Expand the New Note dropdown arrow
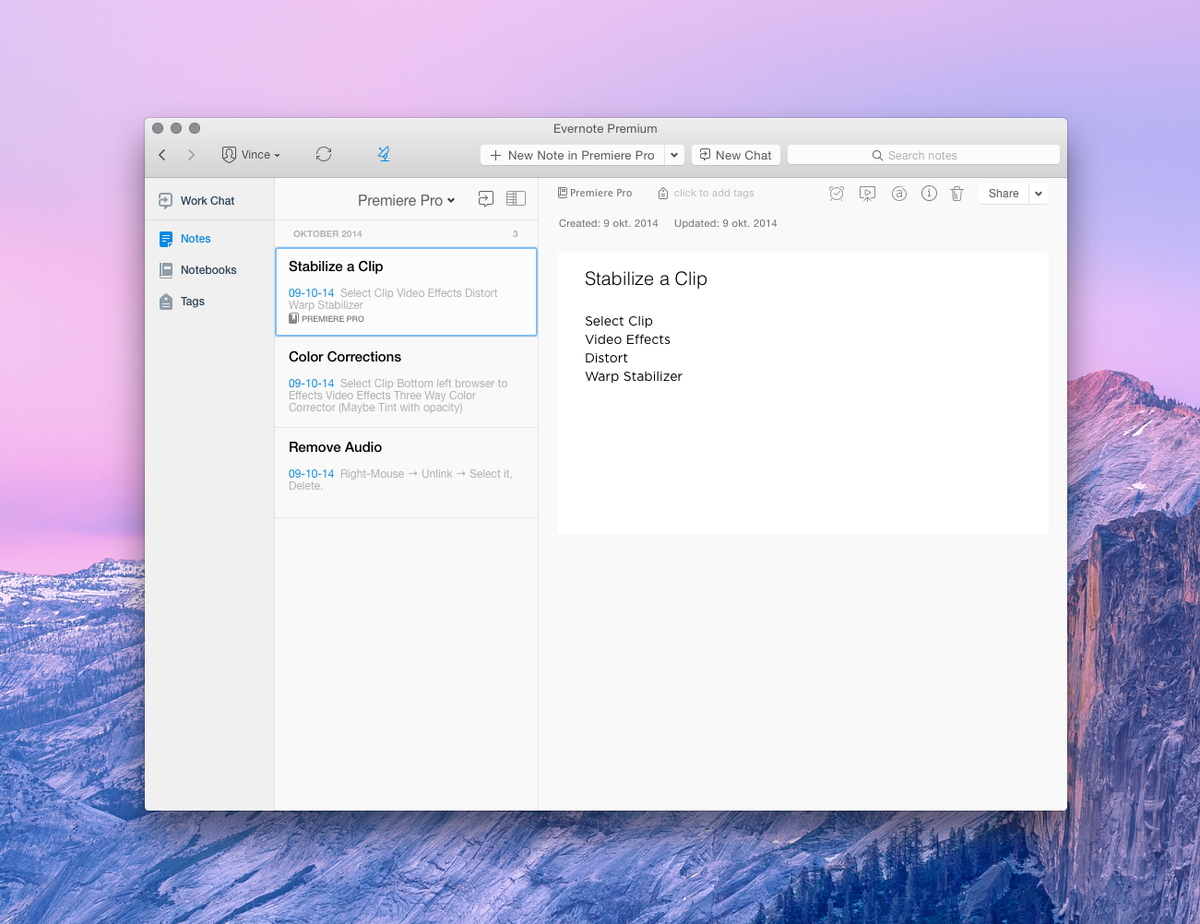Image resolution: width=1200 pixels, height=924 pixels. [x=674, y=155]
